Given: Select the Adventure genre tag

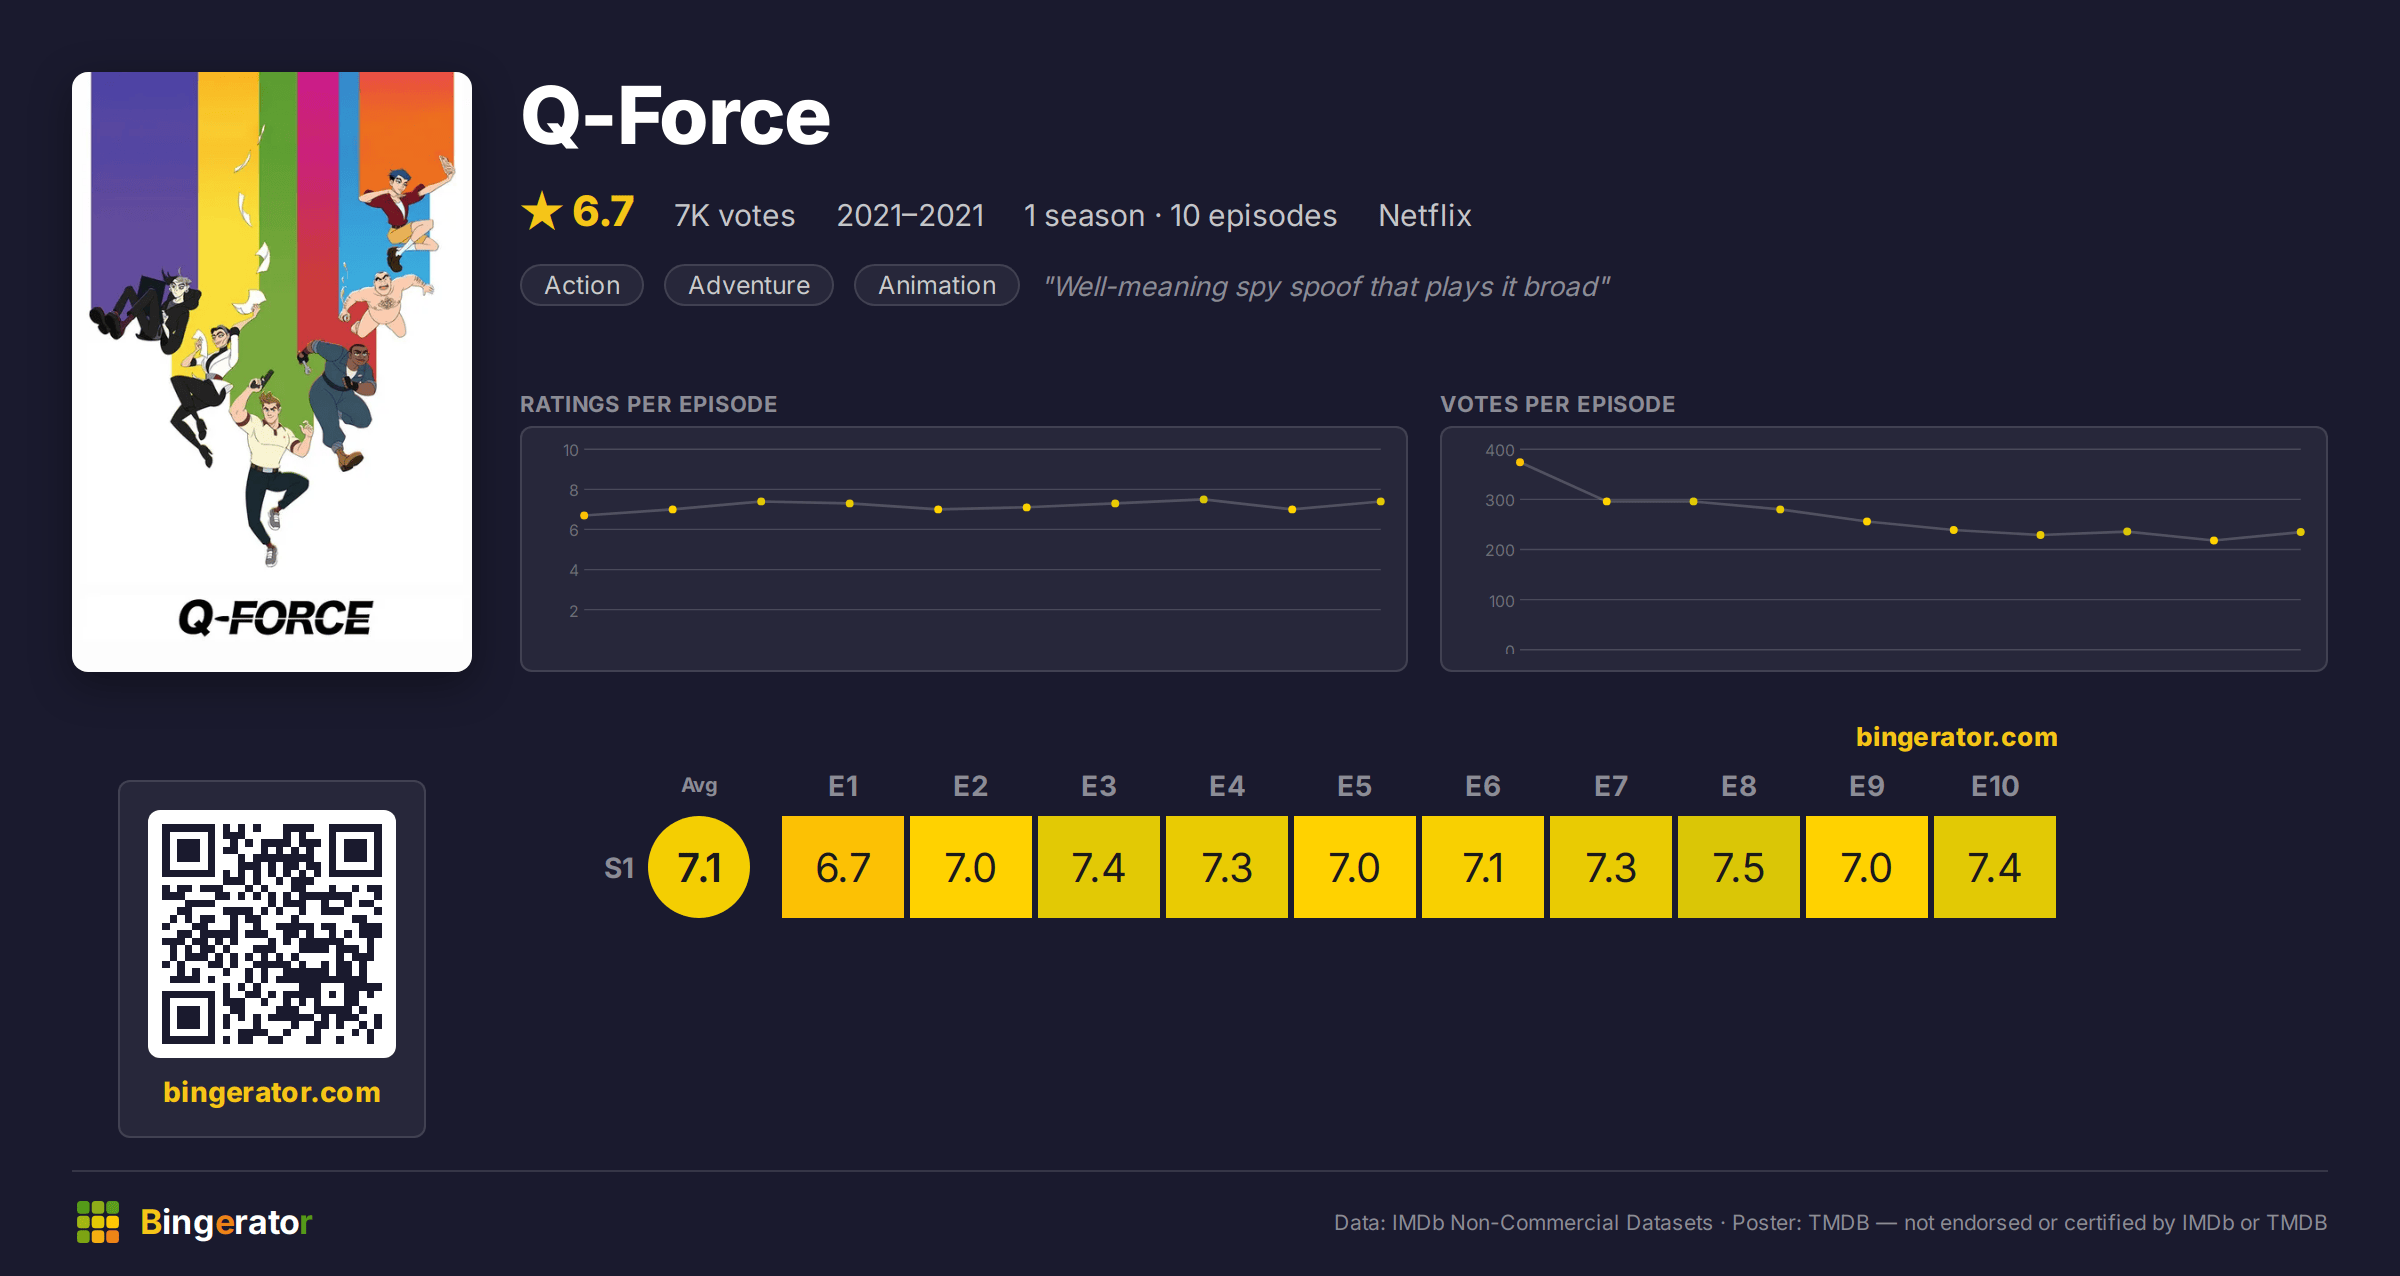Looking at the screenshot, I should coord(749,285).
